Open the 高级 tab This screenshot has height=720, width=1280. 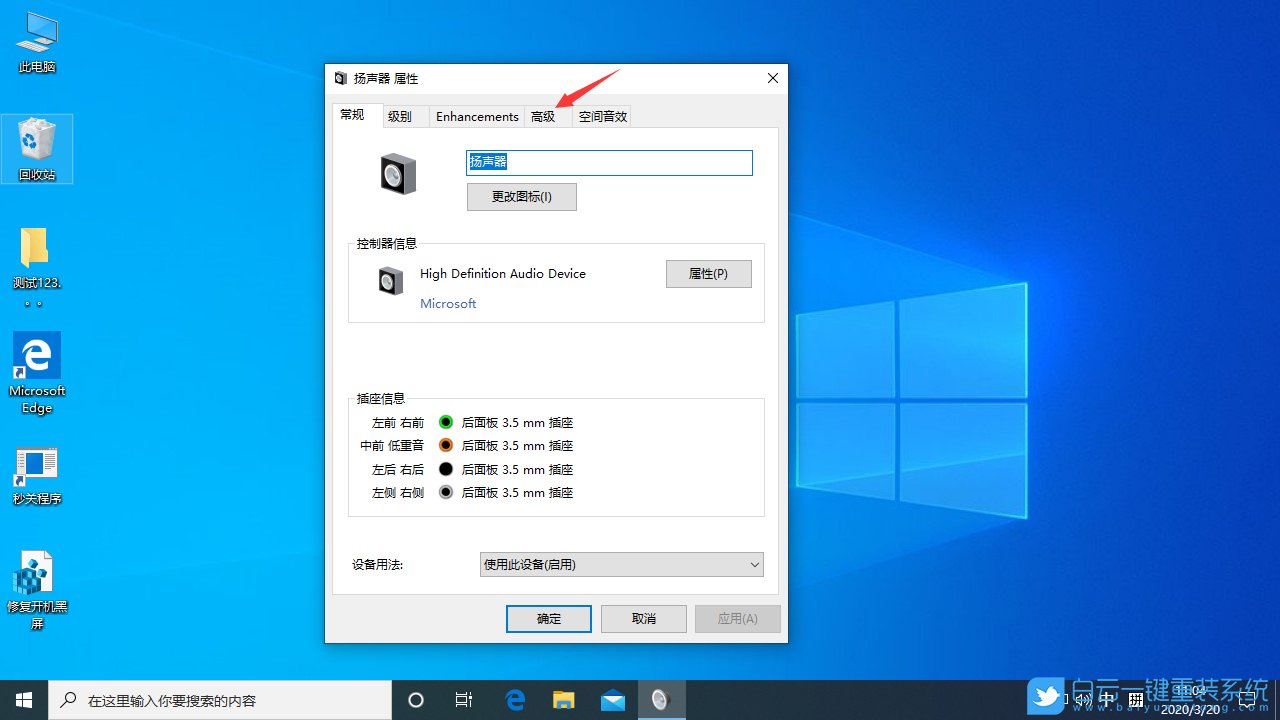544,115
